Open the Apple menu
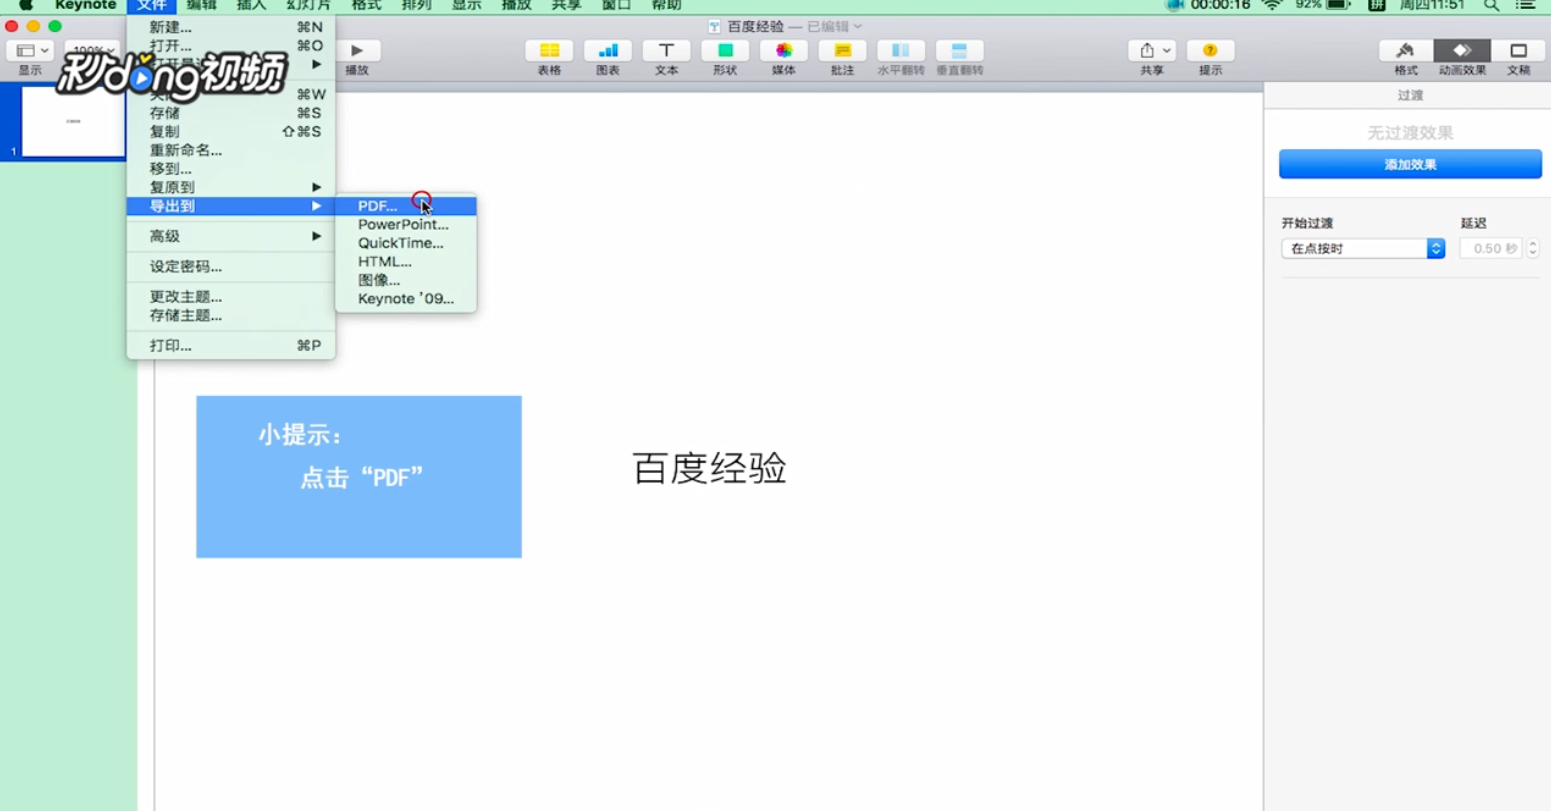The image size is (1551, 811). 26,5
